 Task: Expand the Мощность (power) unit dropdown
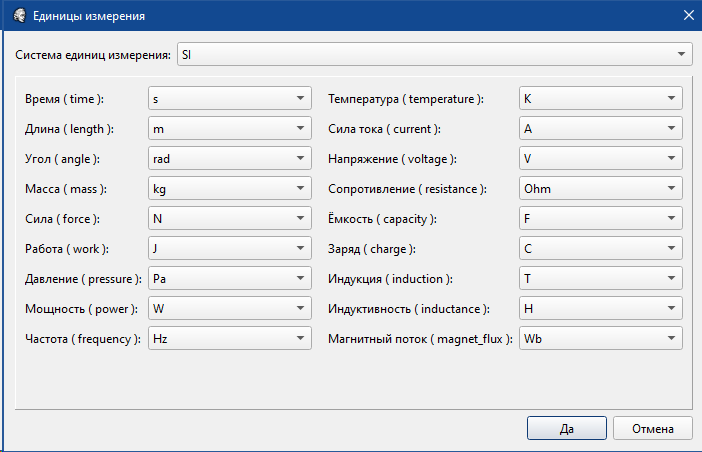(x=229, y=309)
